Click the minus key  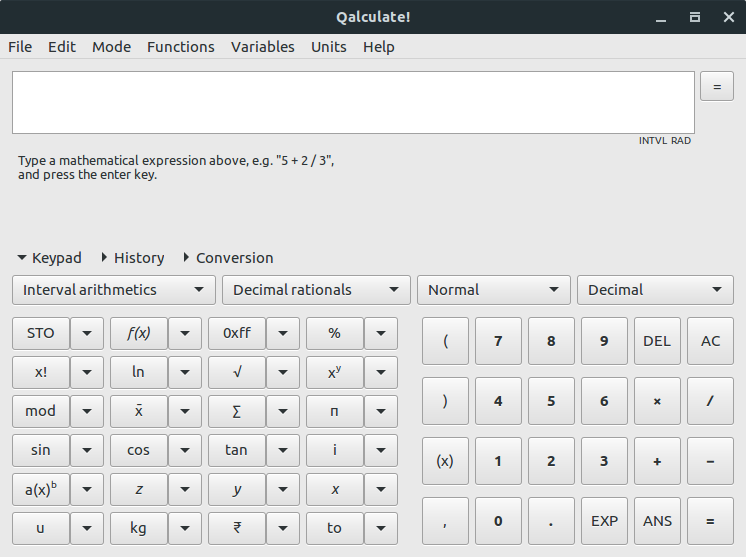710,461
